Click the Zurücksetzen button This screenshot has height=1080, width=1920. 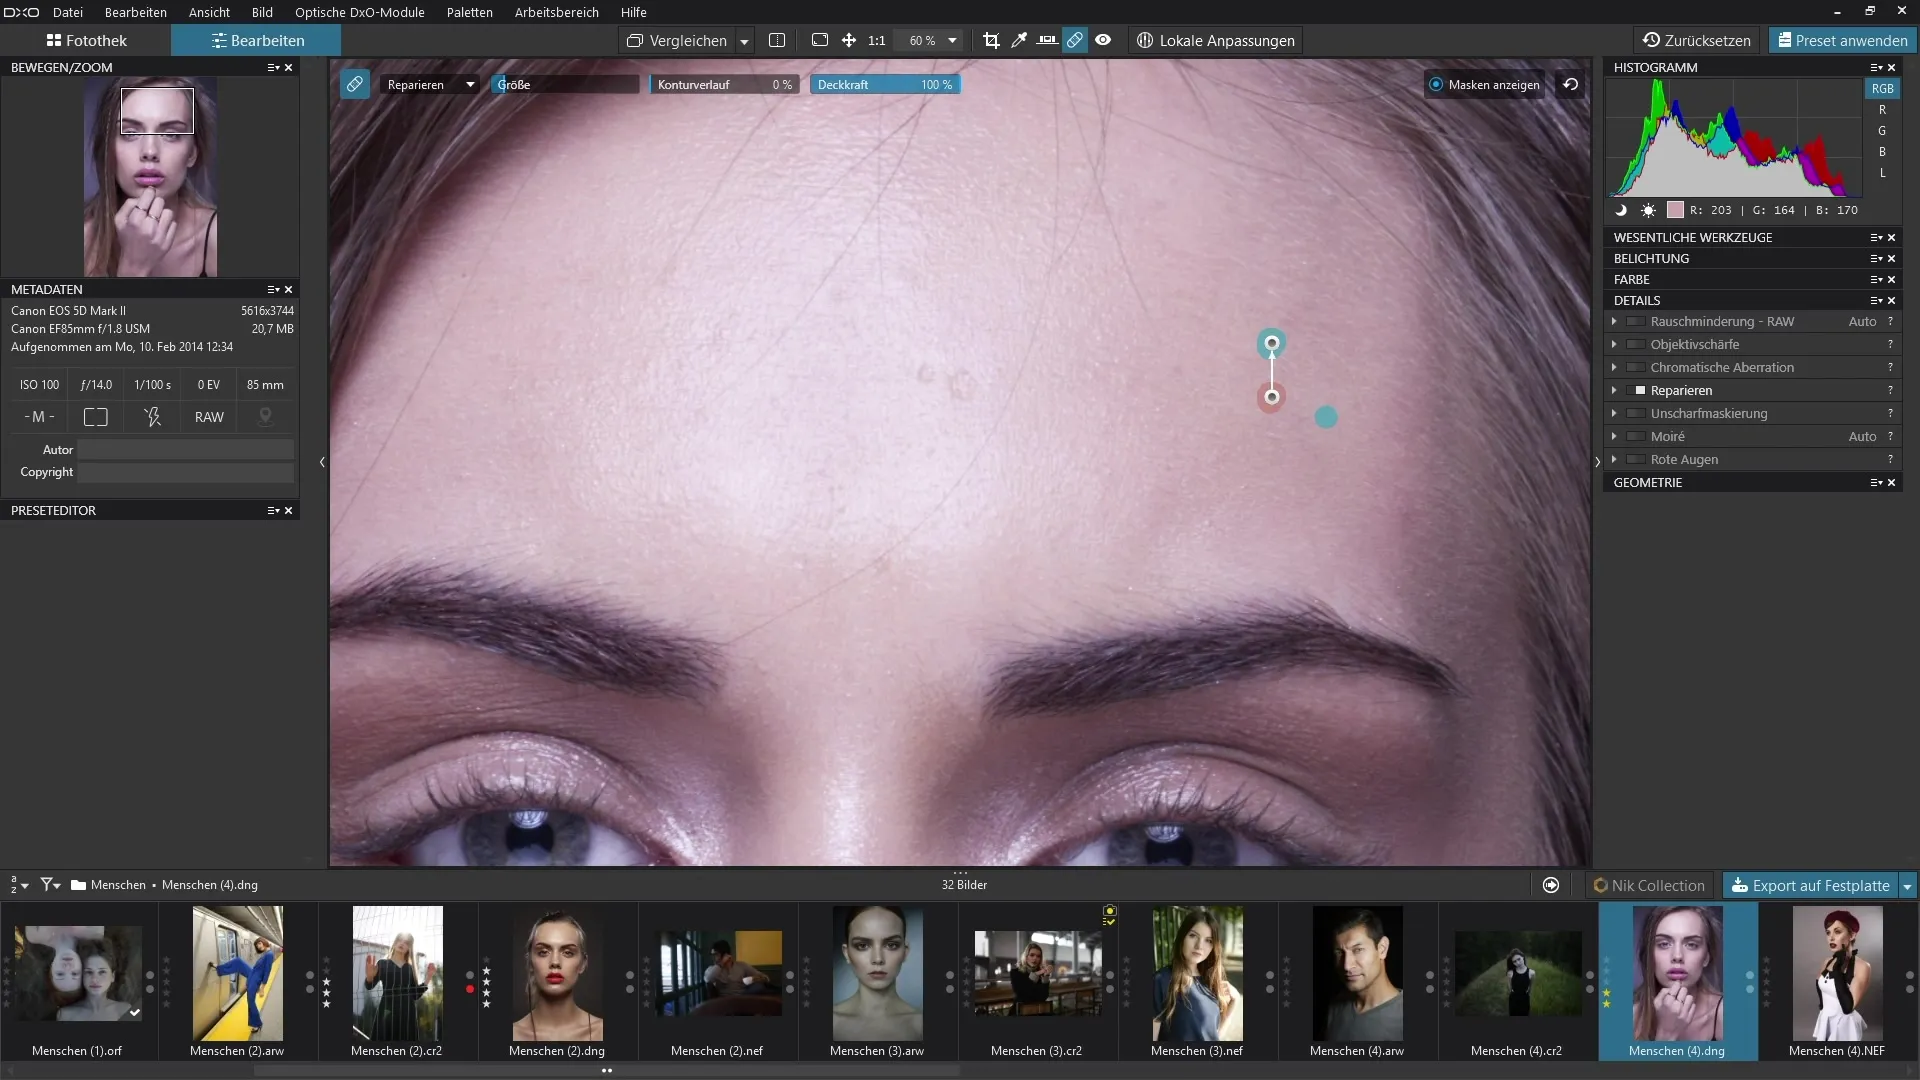tap(1697, 40)
